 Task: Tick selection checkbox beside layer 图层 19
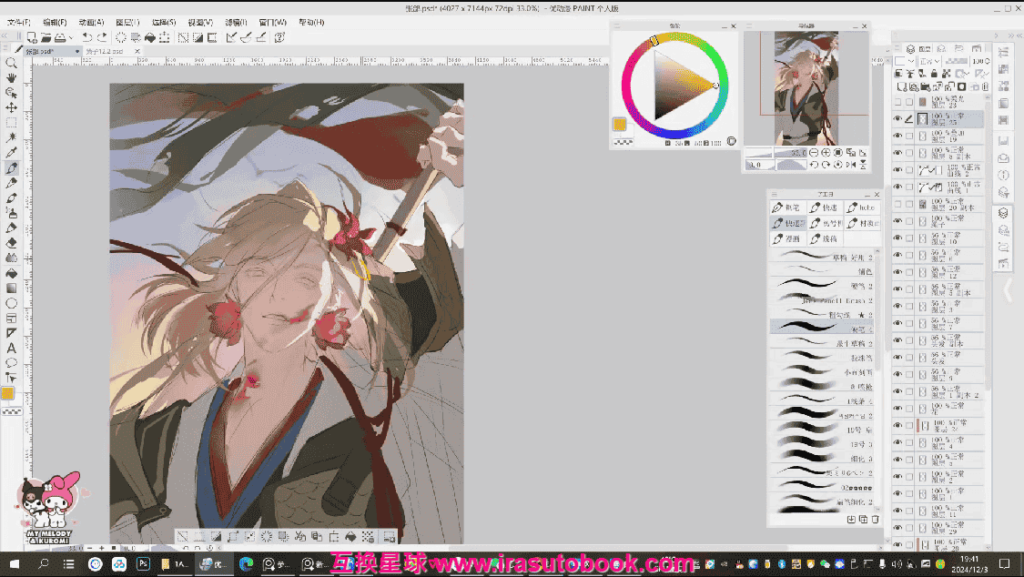point(910,136)
